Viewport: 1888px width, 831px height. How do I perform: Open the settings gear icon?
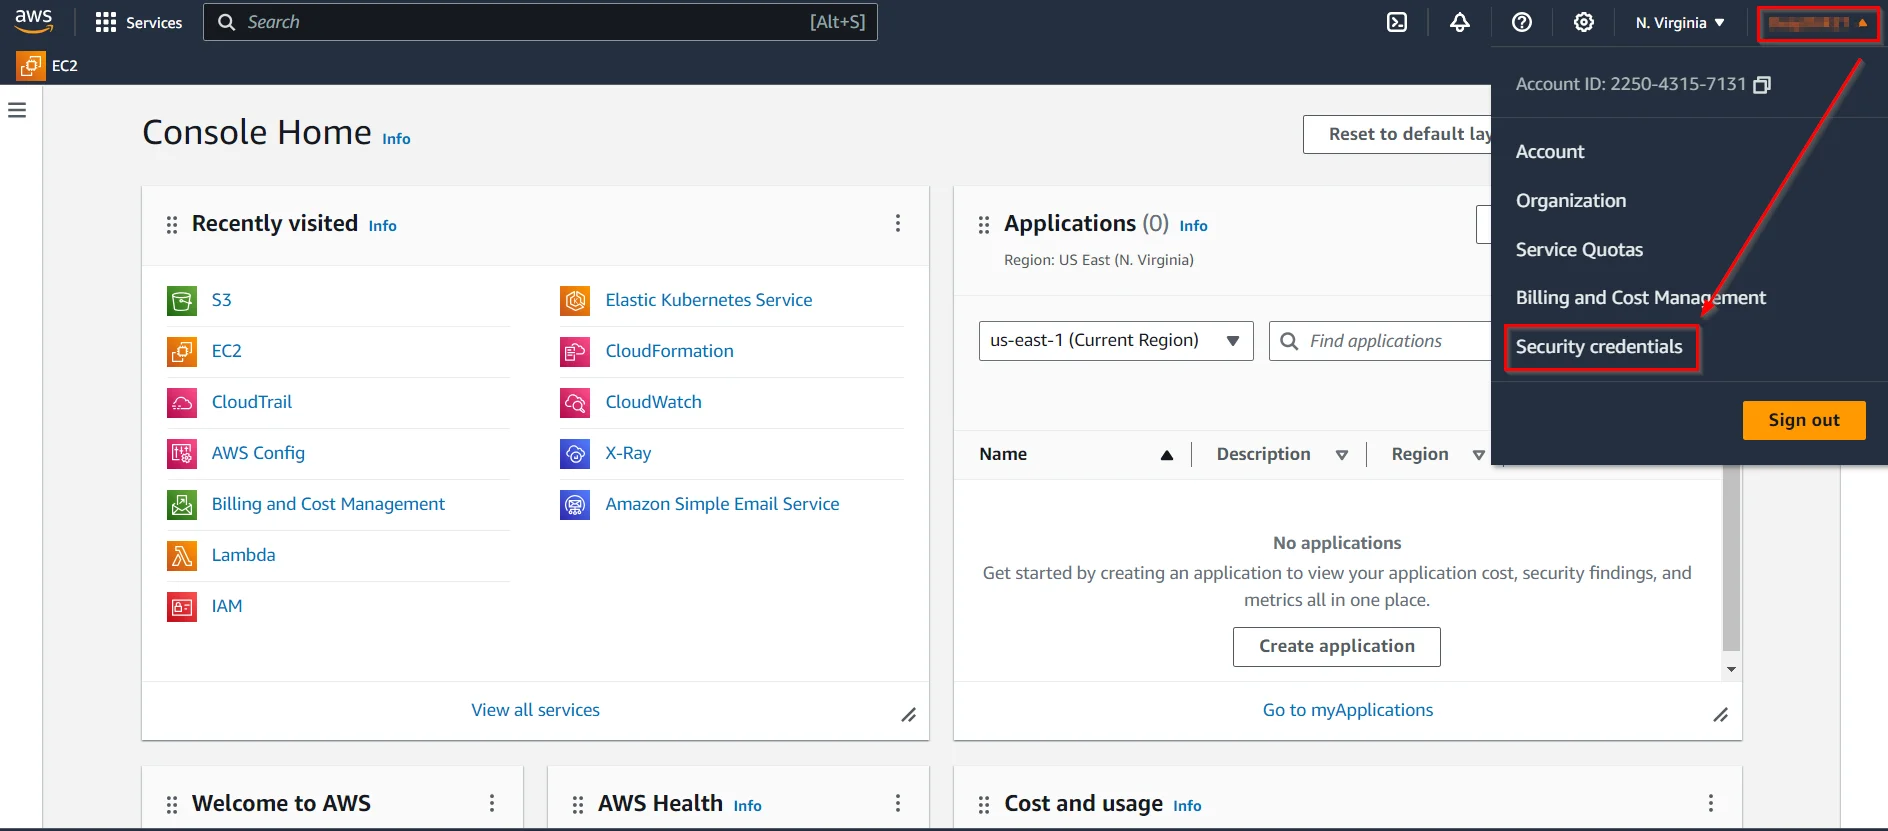click(x=1583, y=22)
